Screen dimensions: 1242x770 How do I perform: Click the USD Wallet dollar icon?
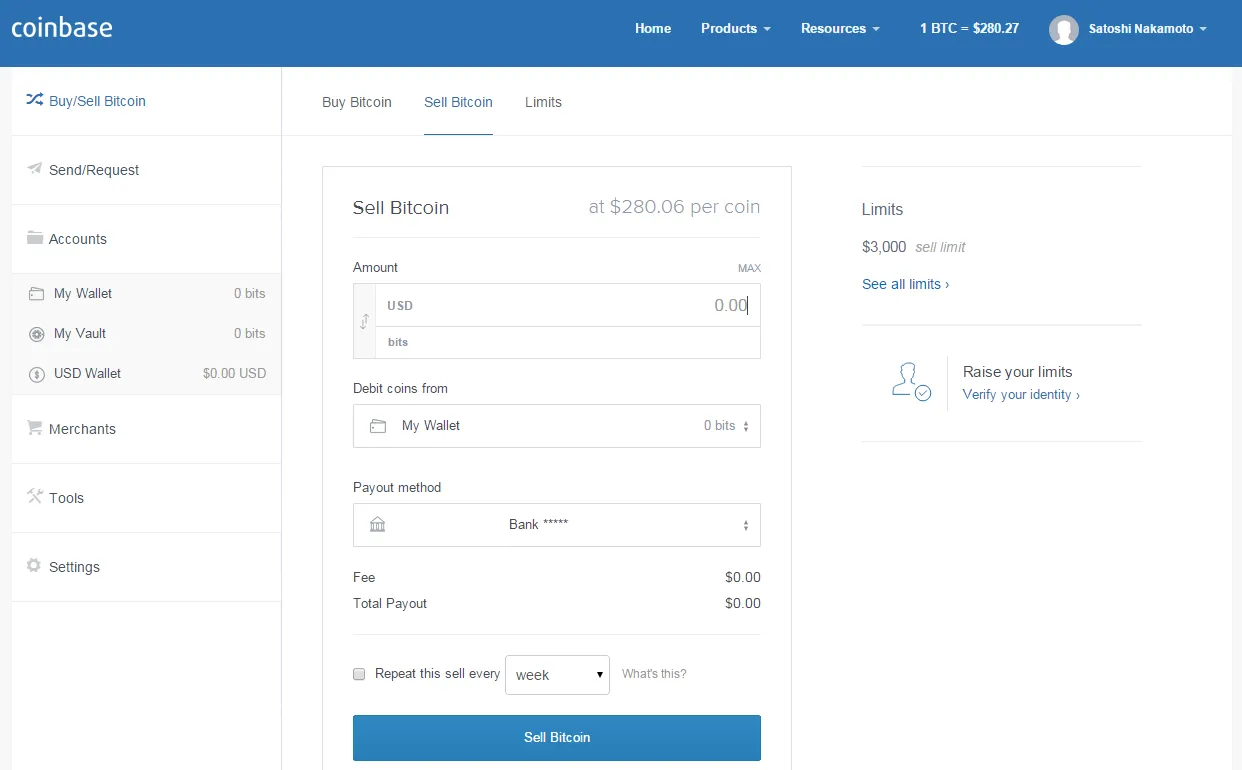(37, 374)
